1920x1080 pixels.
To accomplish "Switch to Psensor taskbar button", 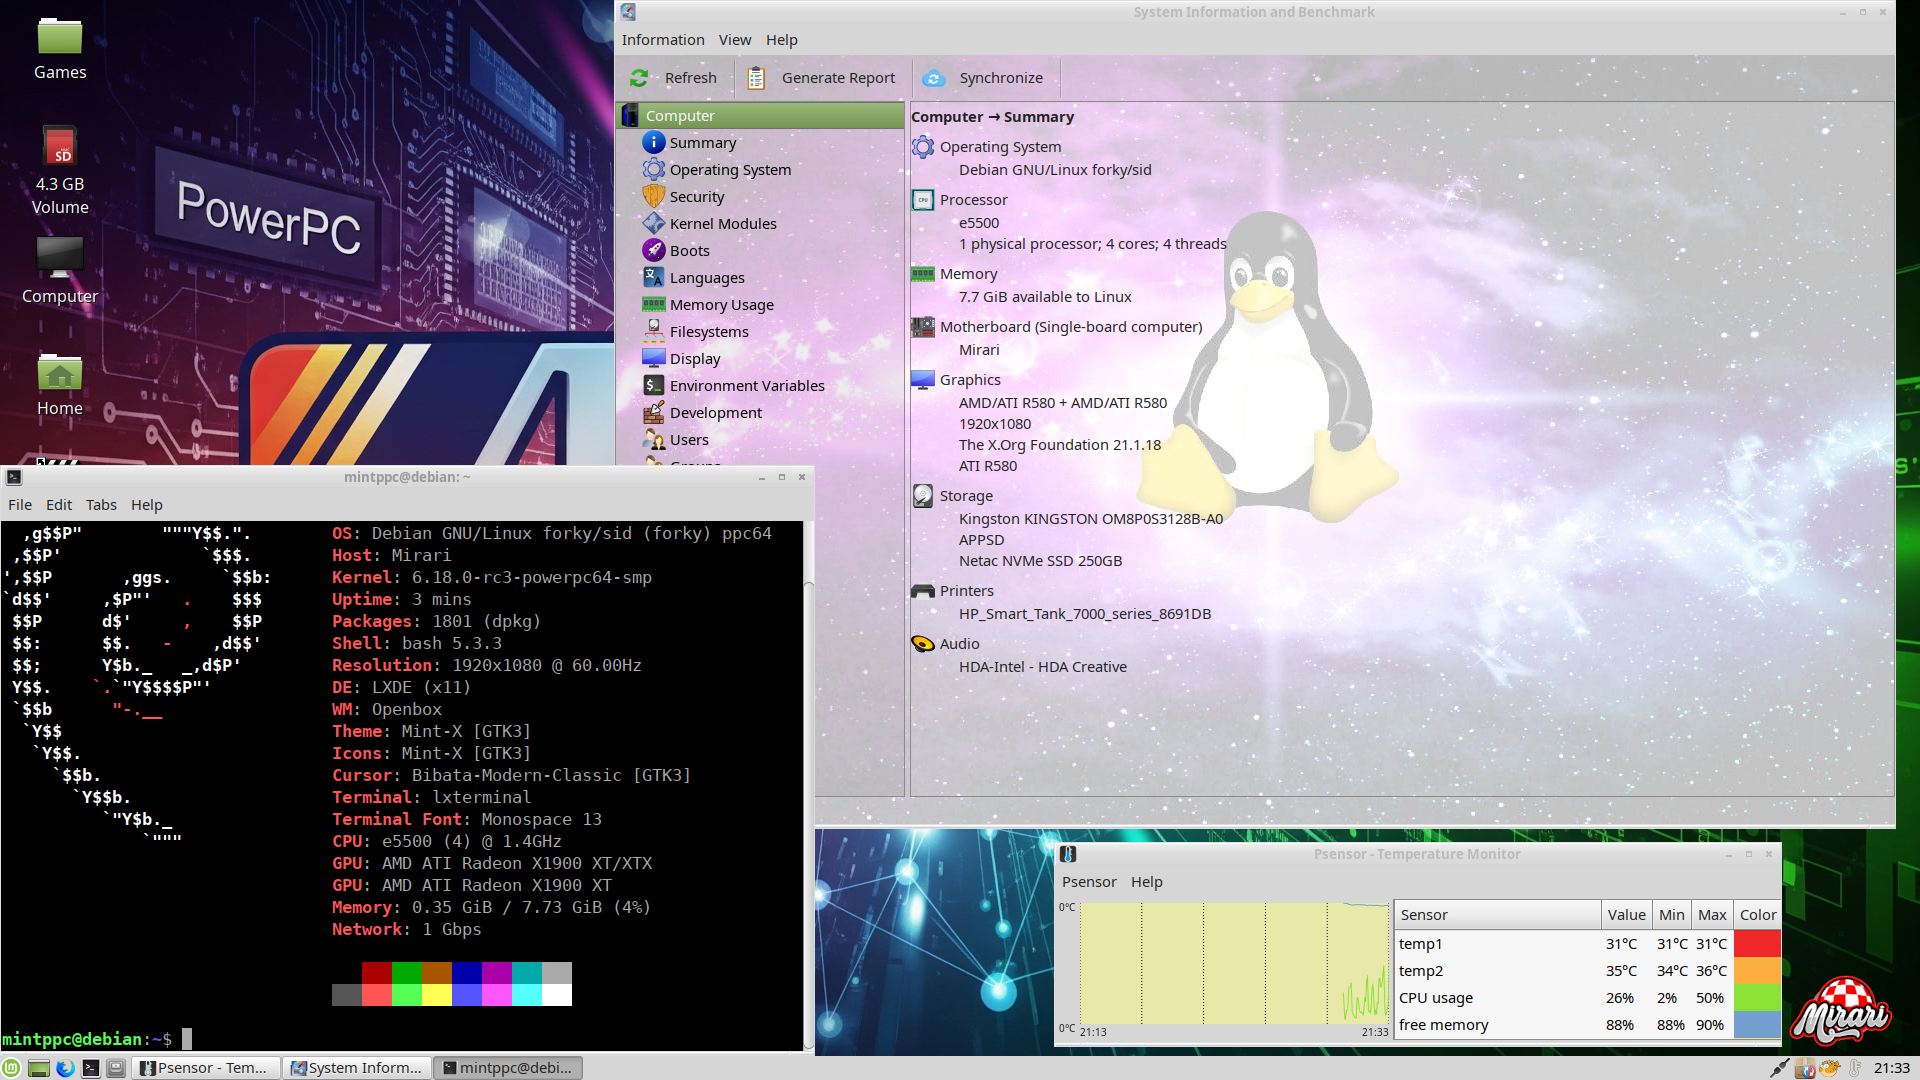I will point(205,1068).
